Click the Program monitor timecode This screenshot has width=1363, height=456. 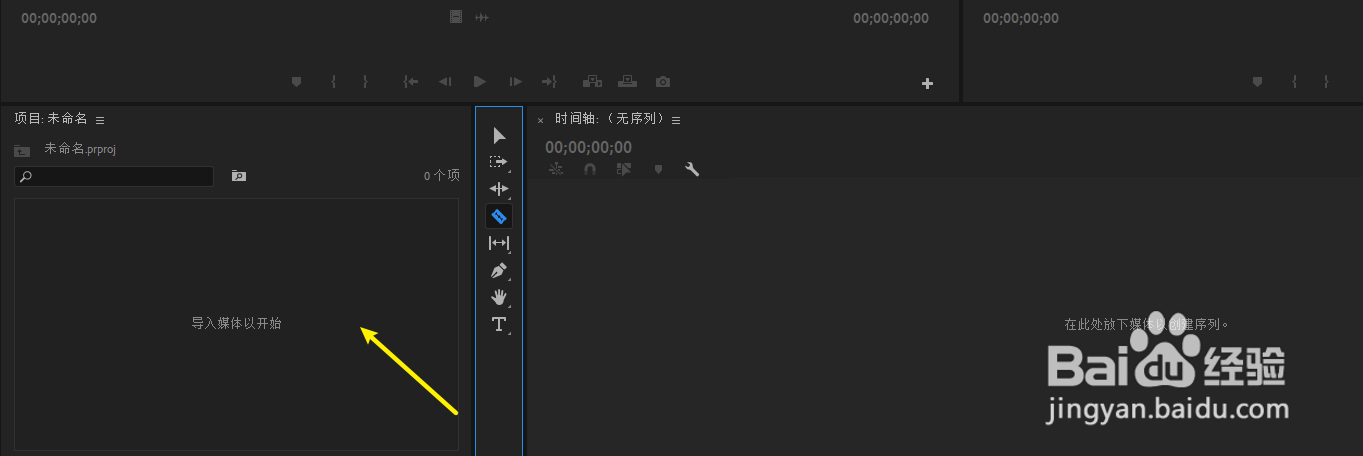click(1021, 18)
